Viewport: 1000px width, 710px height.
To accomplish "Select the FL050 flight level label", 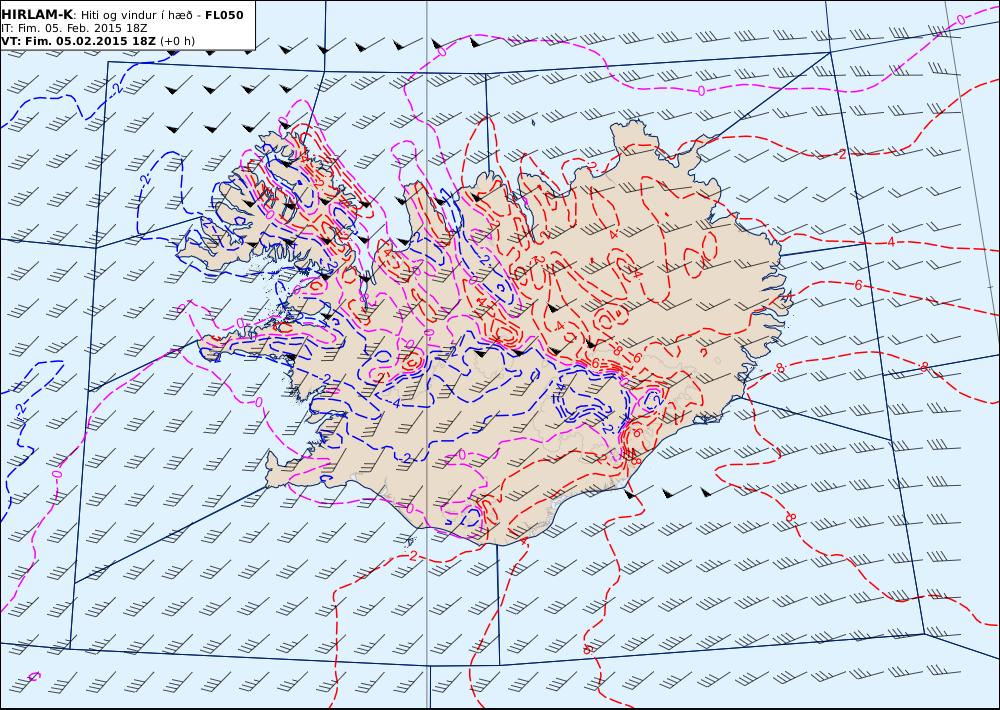I will click(224, 15).
